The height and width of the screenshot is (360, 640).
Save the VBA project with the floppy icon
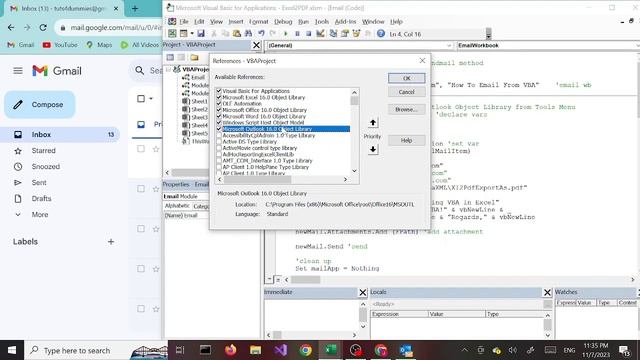[201, 33]
